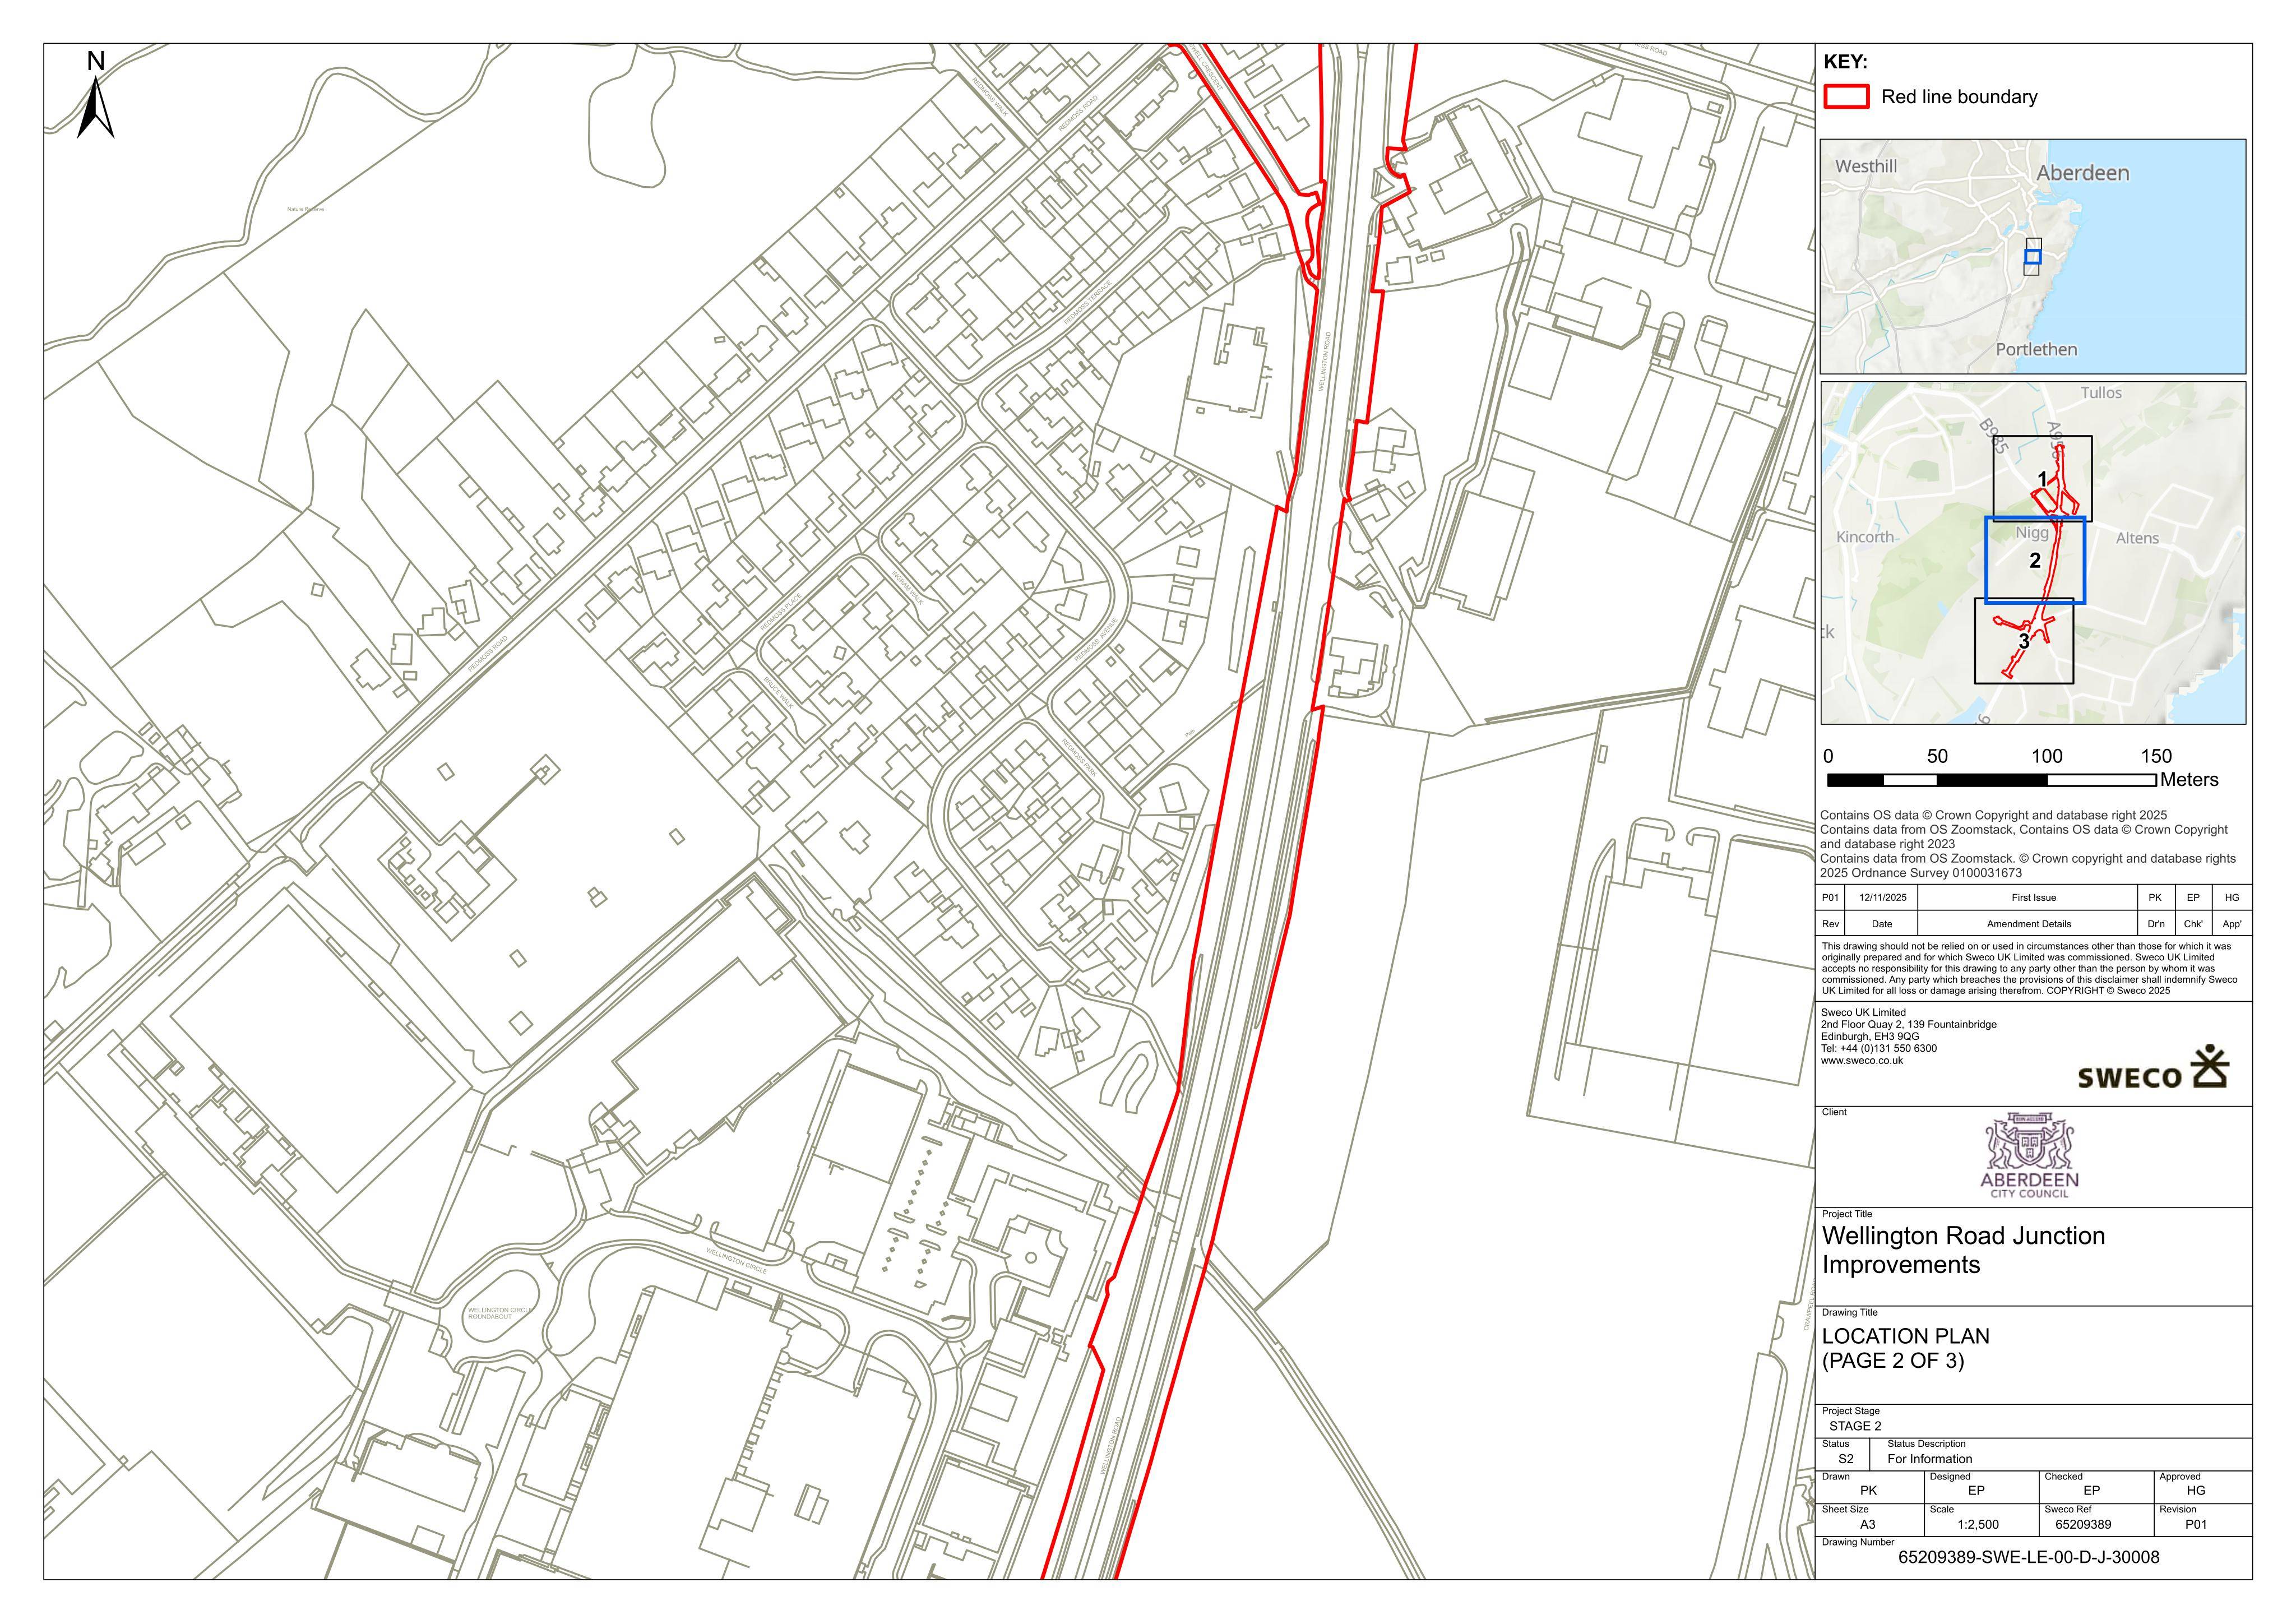Viewport: 2296px width, 1624px height.
Task: Click the "Nigg" place label
Action: pos(2031,533)
